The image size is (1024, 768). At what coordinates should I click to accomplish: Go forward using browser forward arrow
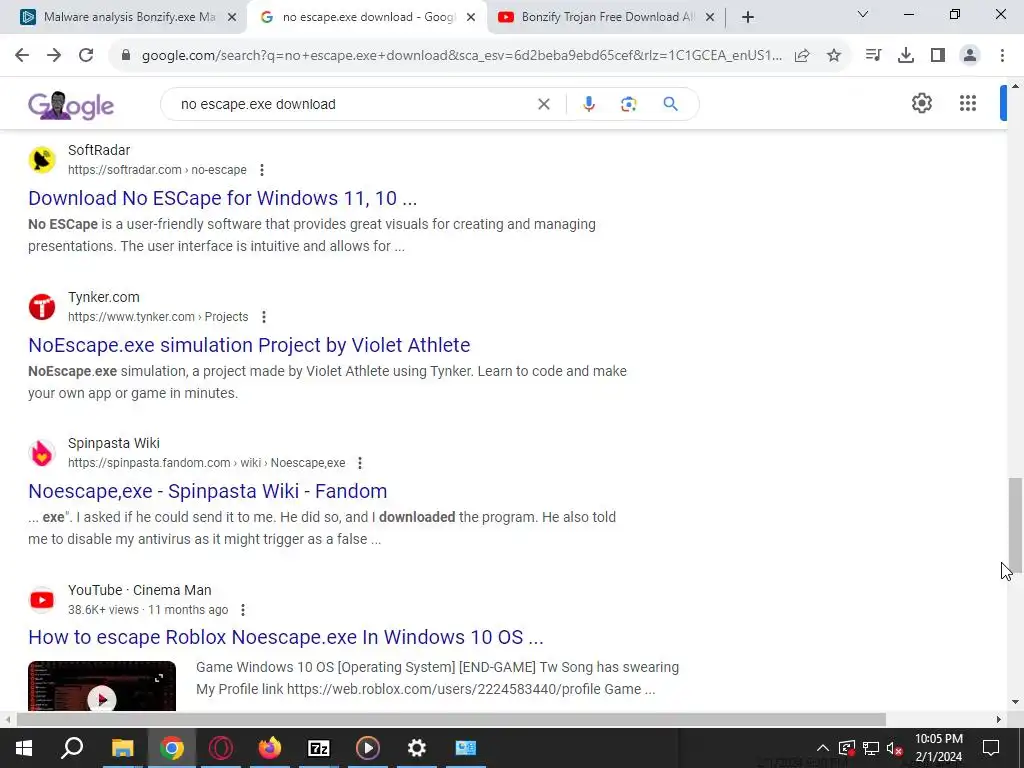point(54,56)
